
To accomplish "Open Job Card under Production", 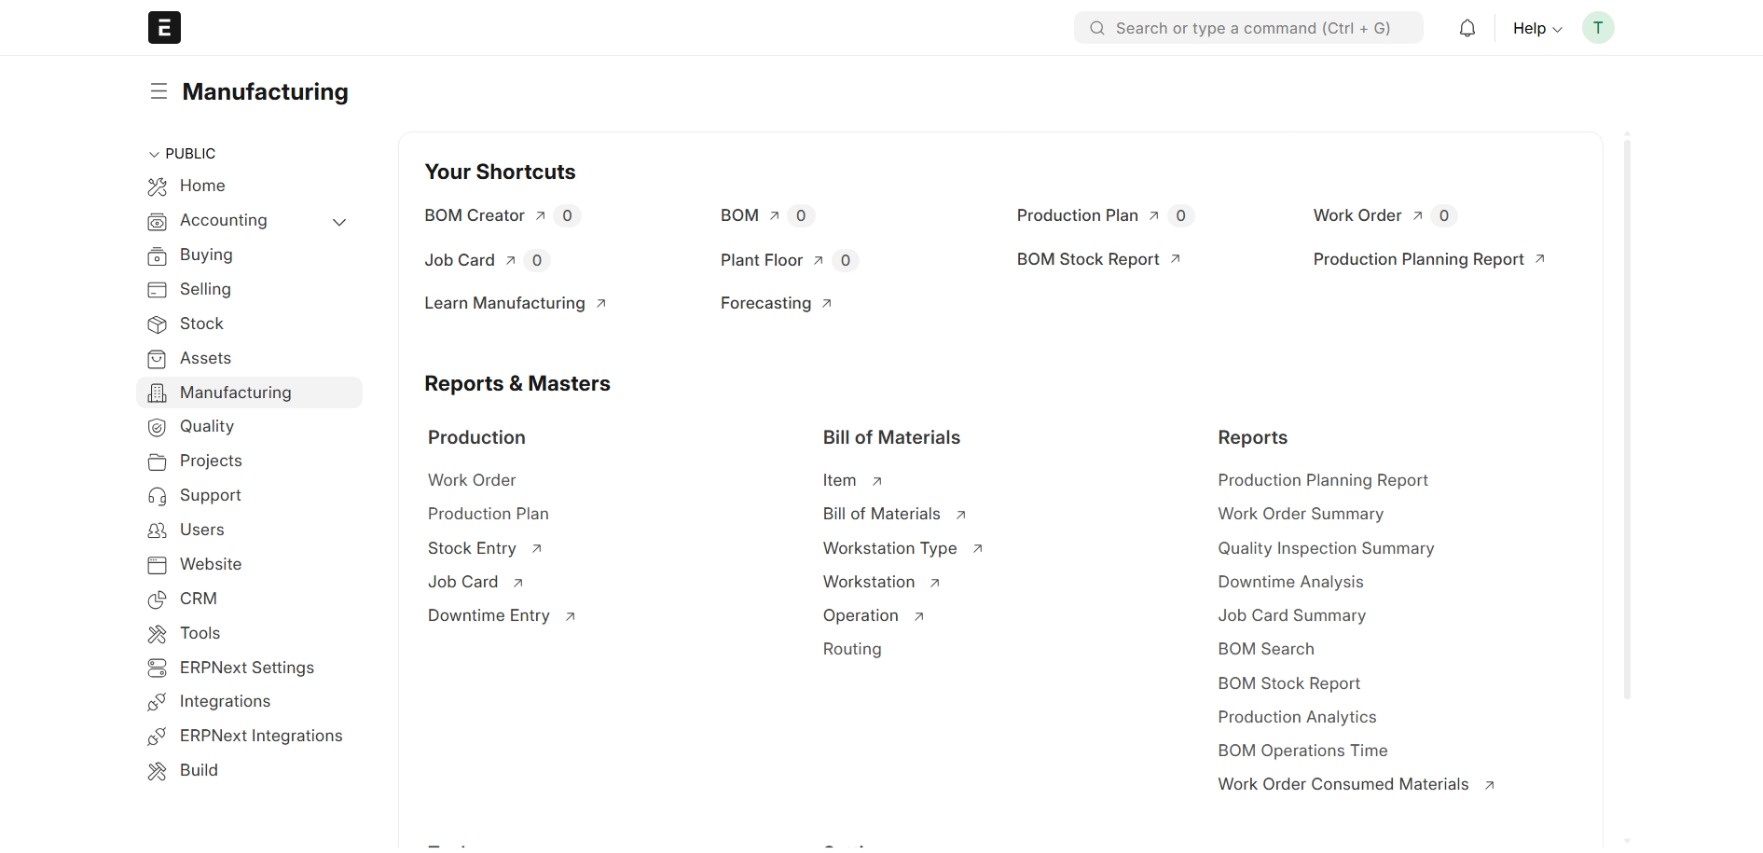I will (x=463, y=582).
